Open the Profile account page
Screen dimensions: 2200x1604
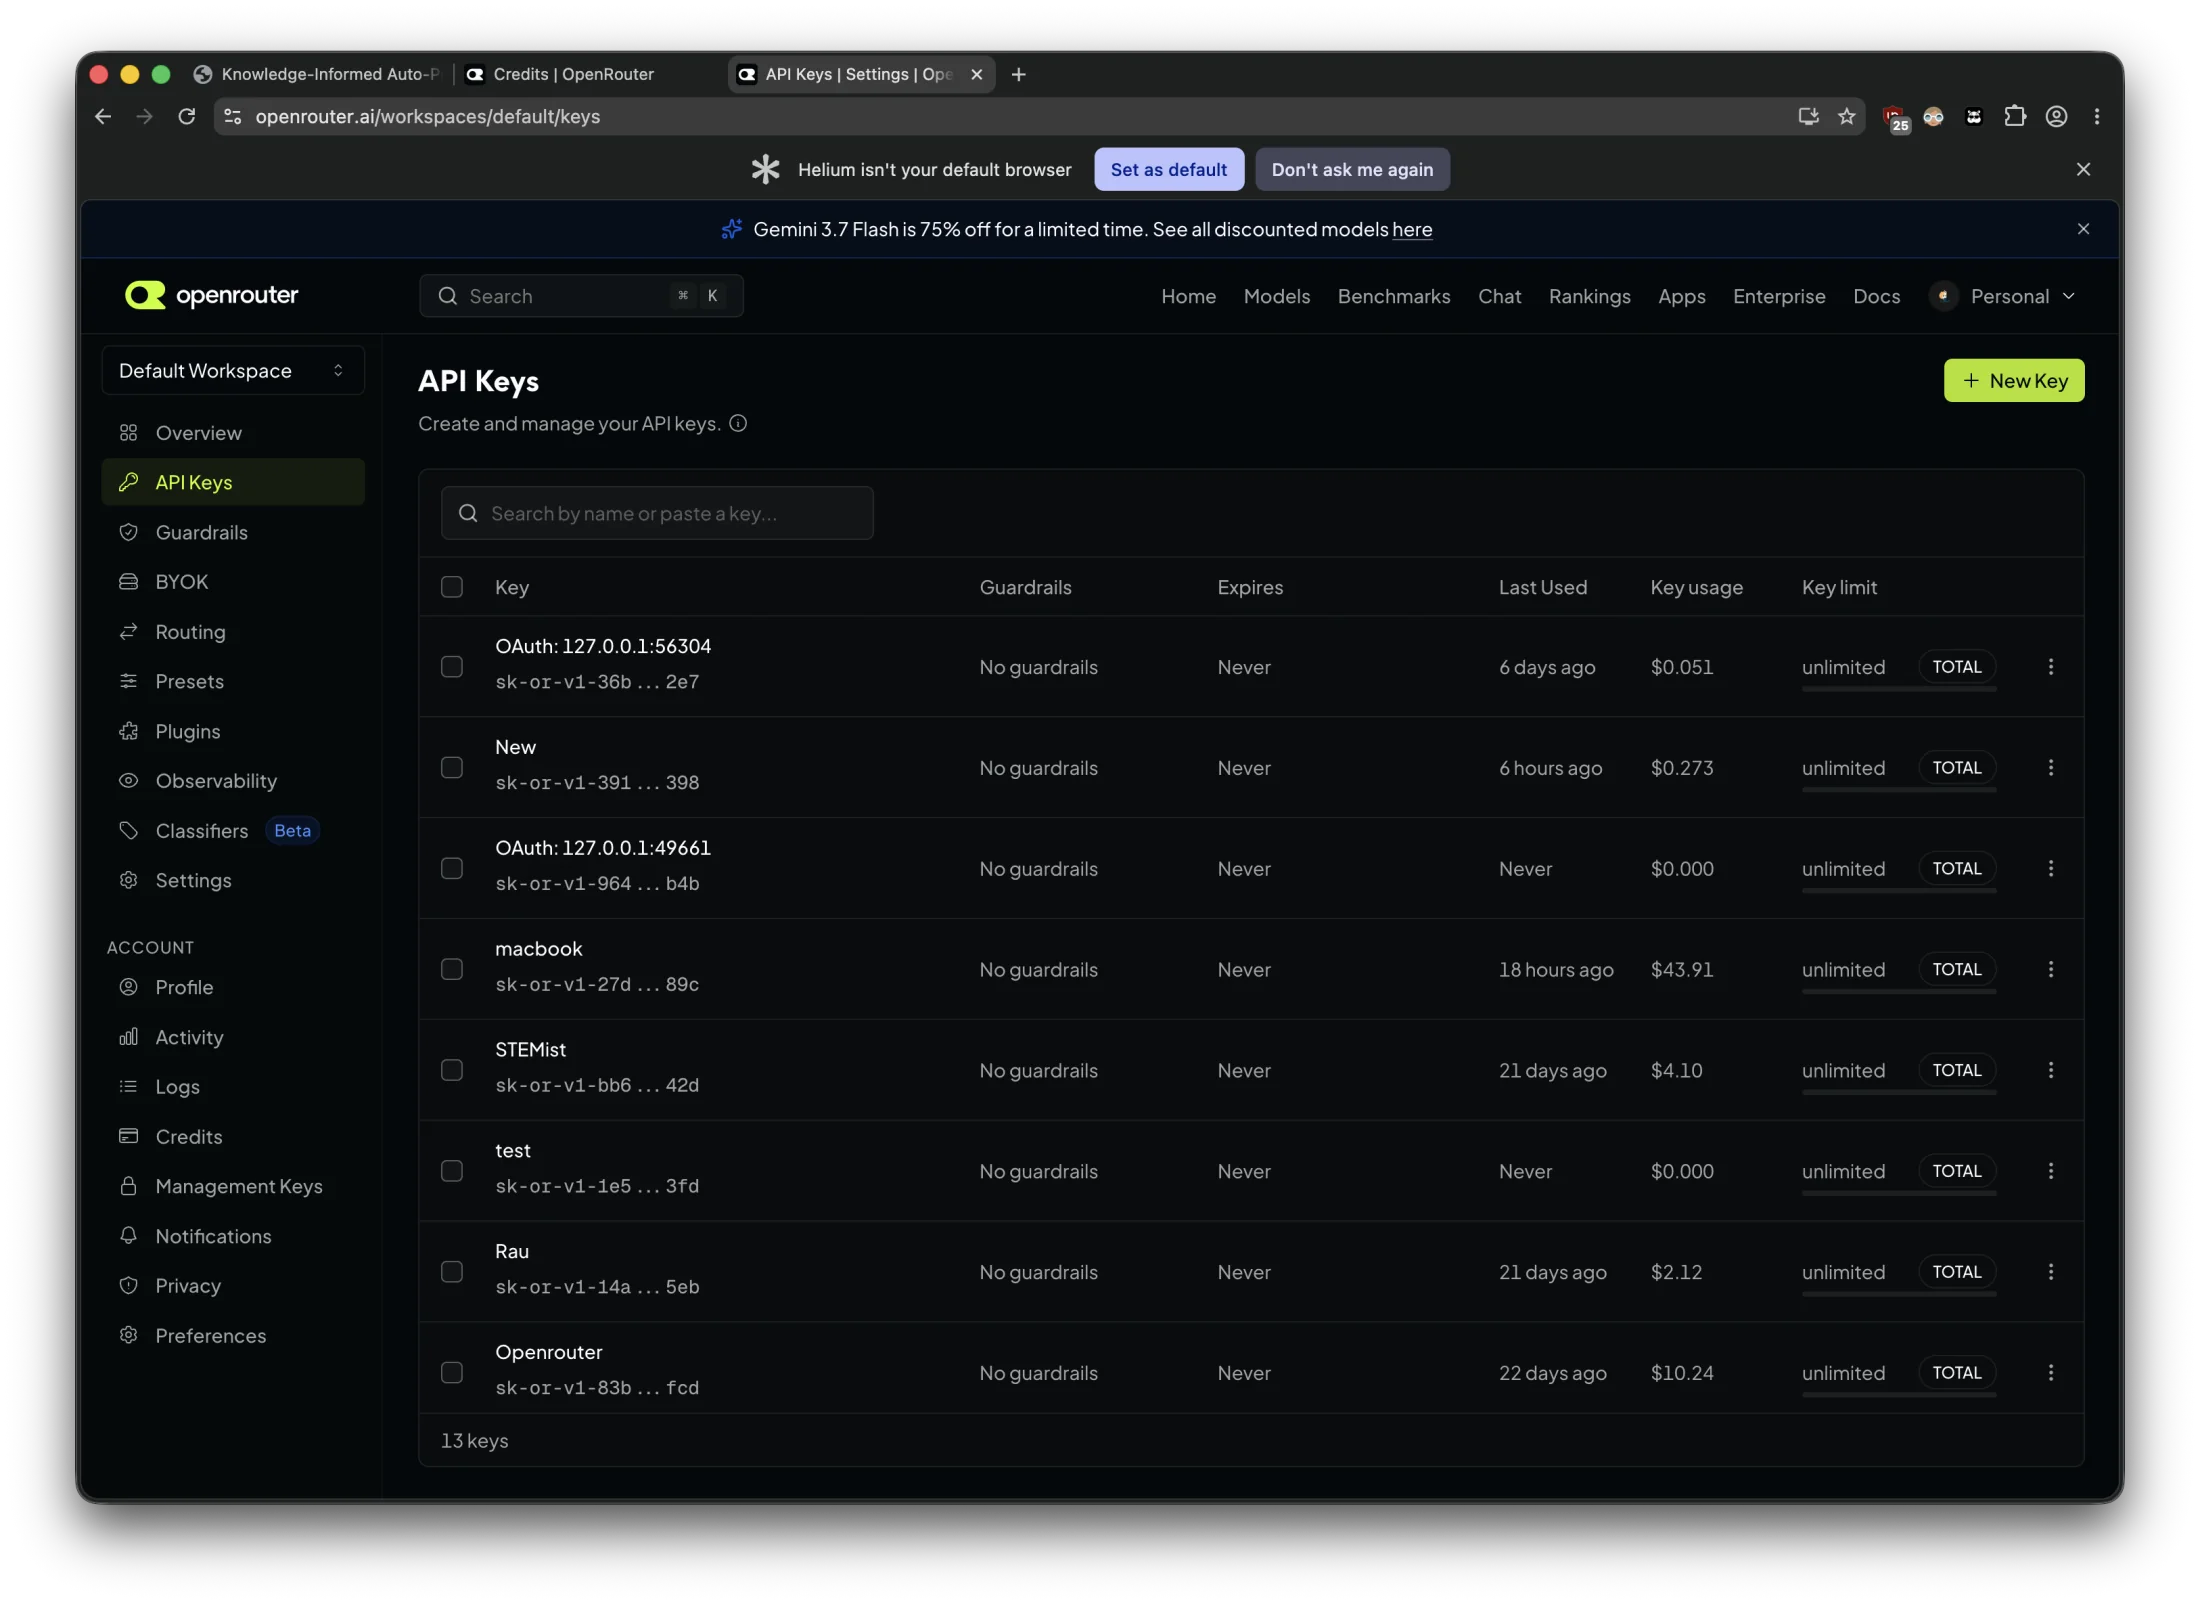[x=233, y=987]
